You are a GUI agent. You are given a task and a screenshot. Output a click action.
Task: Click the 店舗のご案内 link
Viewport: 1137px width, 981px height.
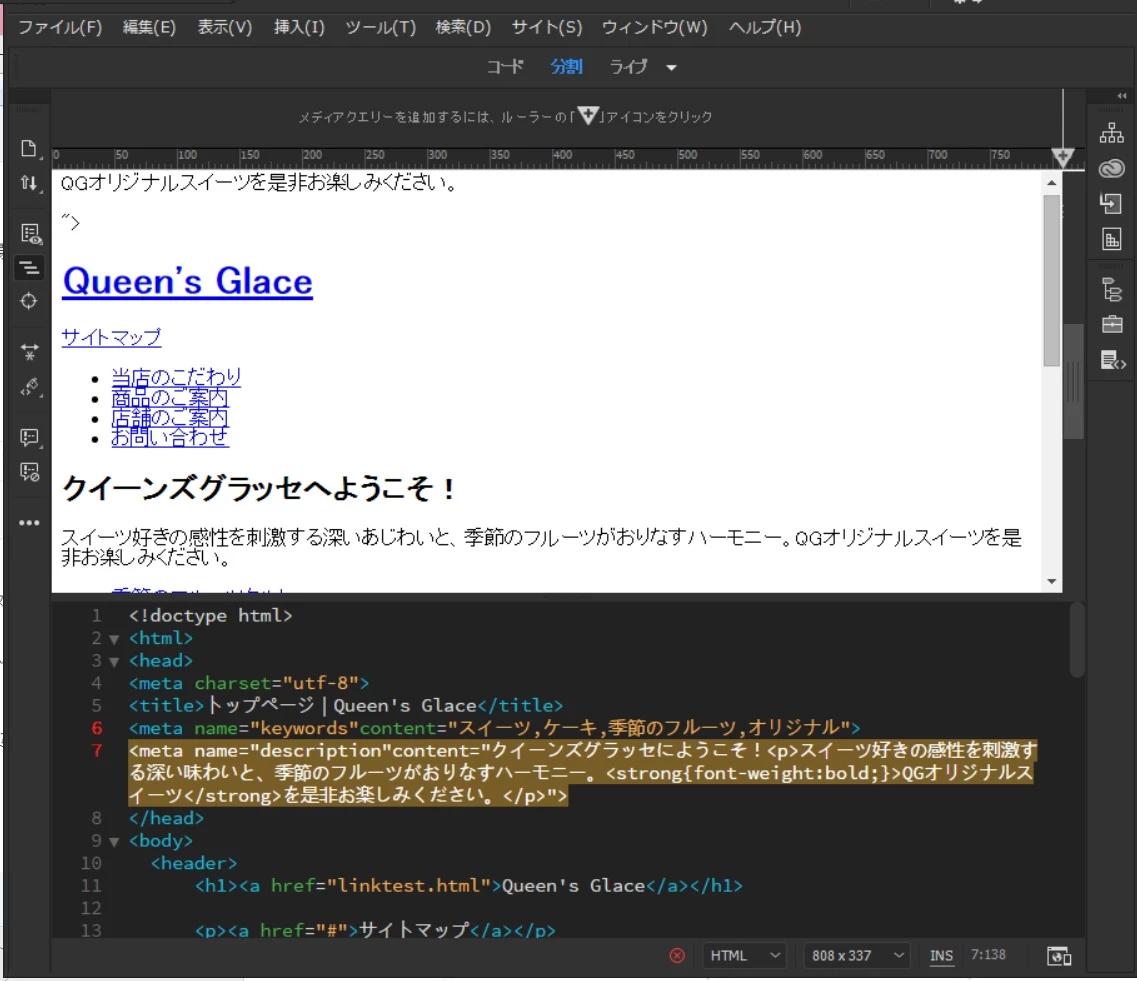(170, 417)
